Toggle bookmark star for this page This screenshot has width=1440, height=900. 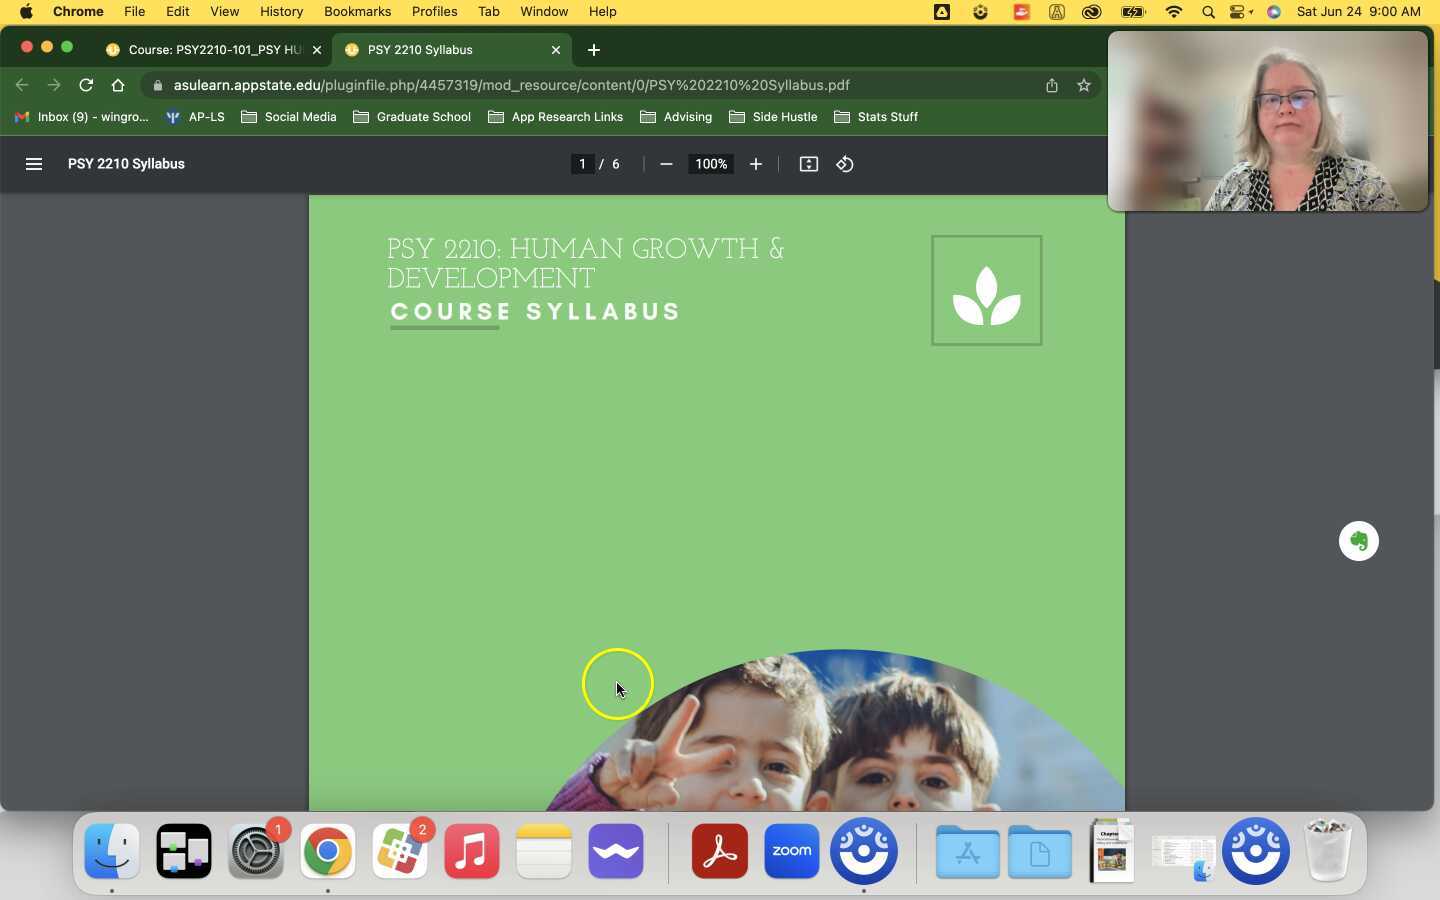[x=1084, y=85]
